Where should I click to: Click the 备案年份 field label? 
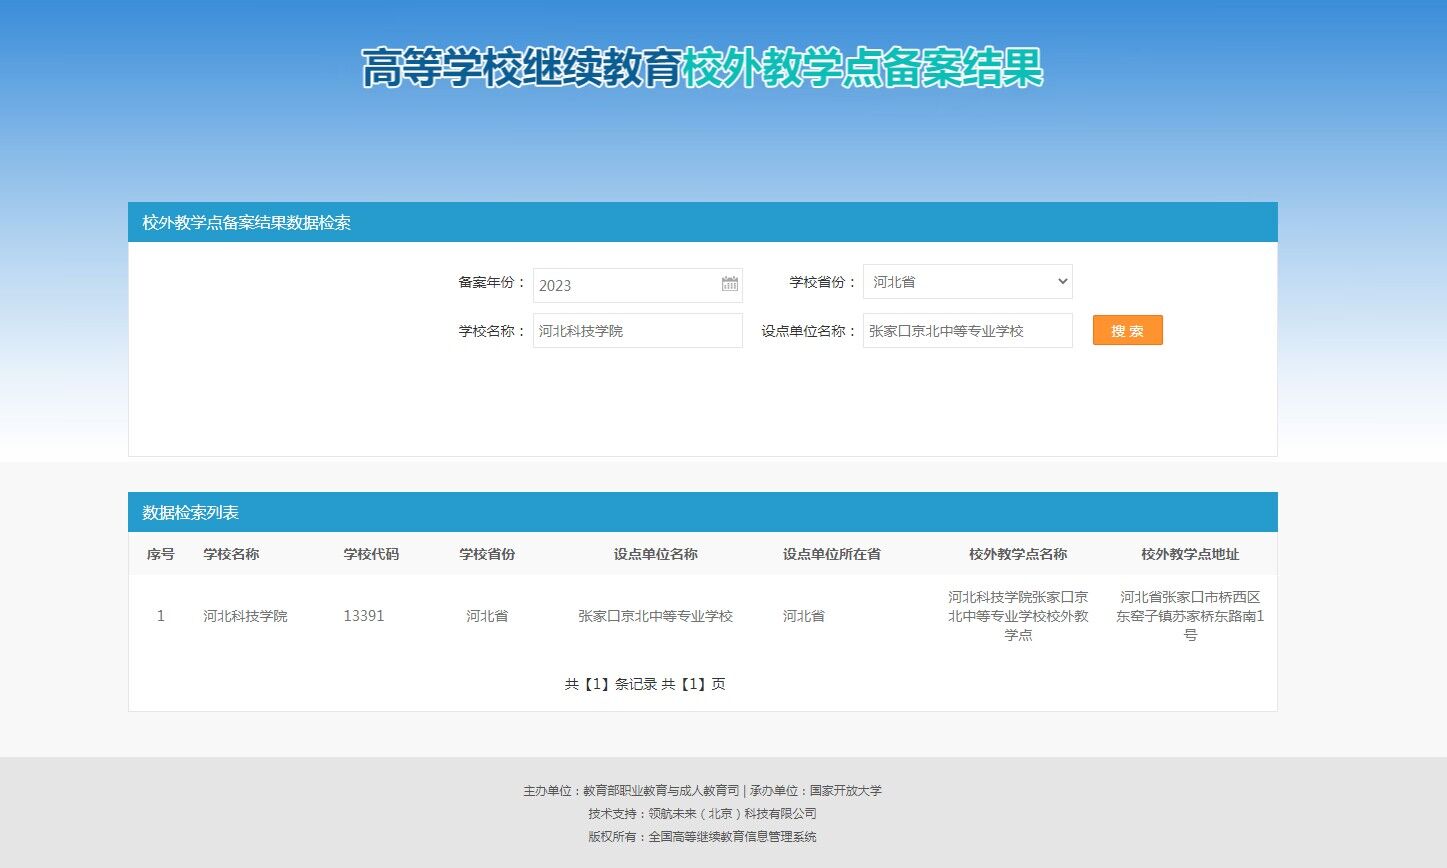point(492,282)
